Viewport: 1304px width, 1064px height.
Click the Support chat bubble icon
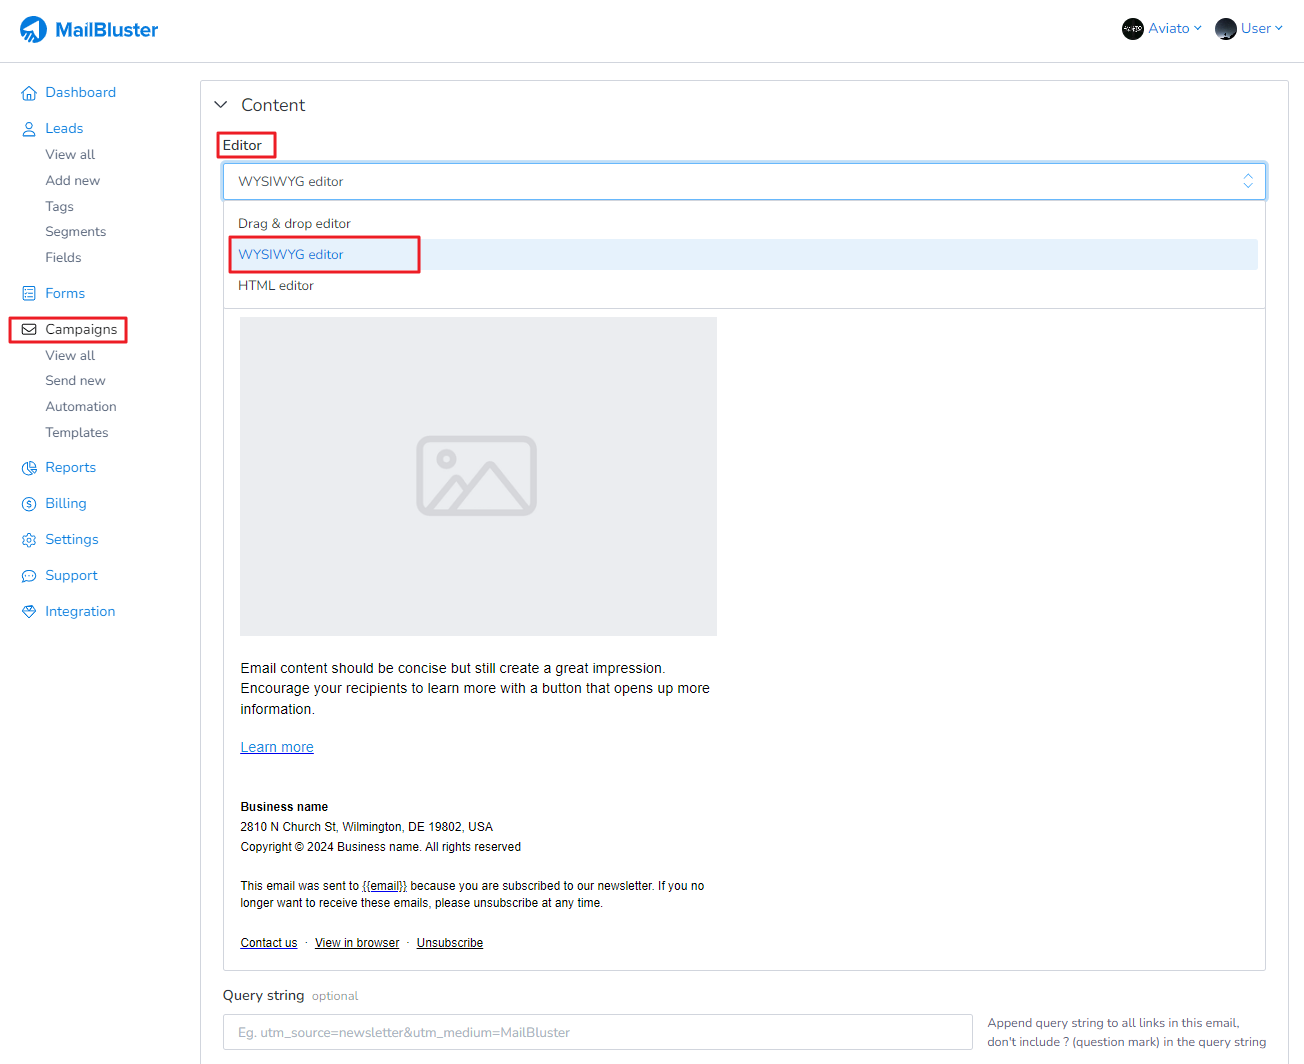[x=29, y=576]
